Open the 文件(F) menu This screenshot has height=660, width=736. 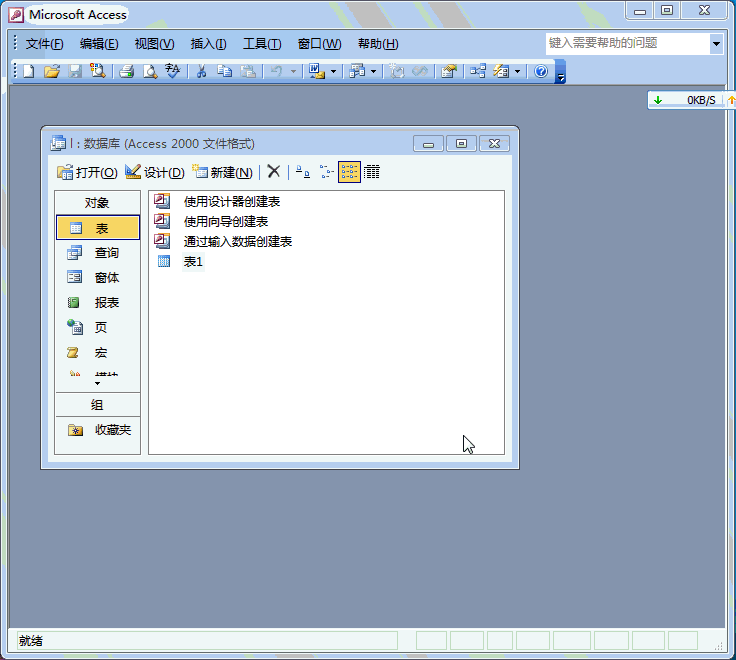44,44
